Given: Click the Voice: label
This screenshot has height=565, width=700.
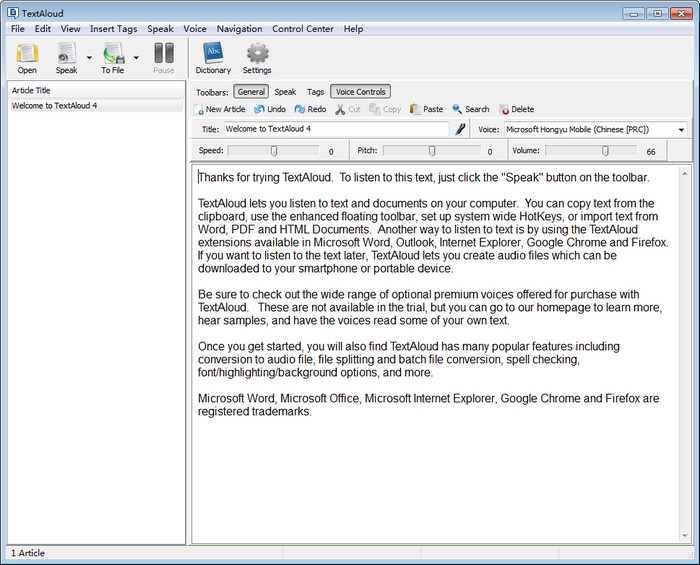Looking at the screenshot, I should click(488, 129).
